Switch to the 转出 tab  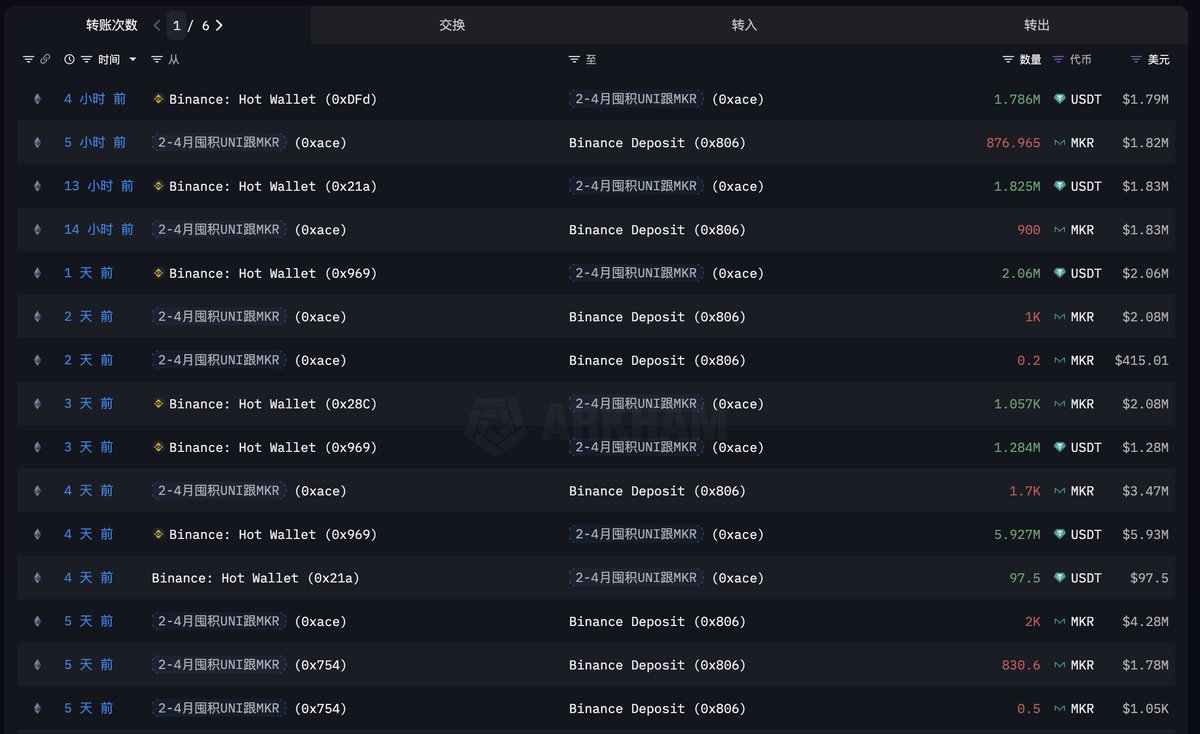pyautogui.click(x=1037, y=25)
